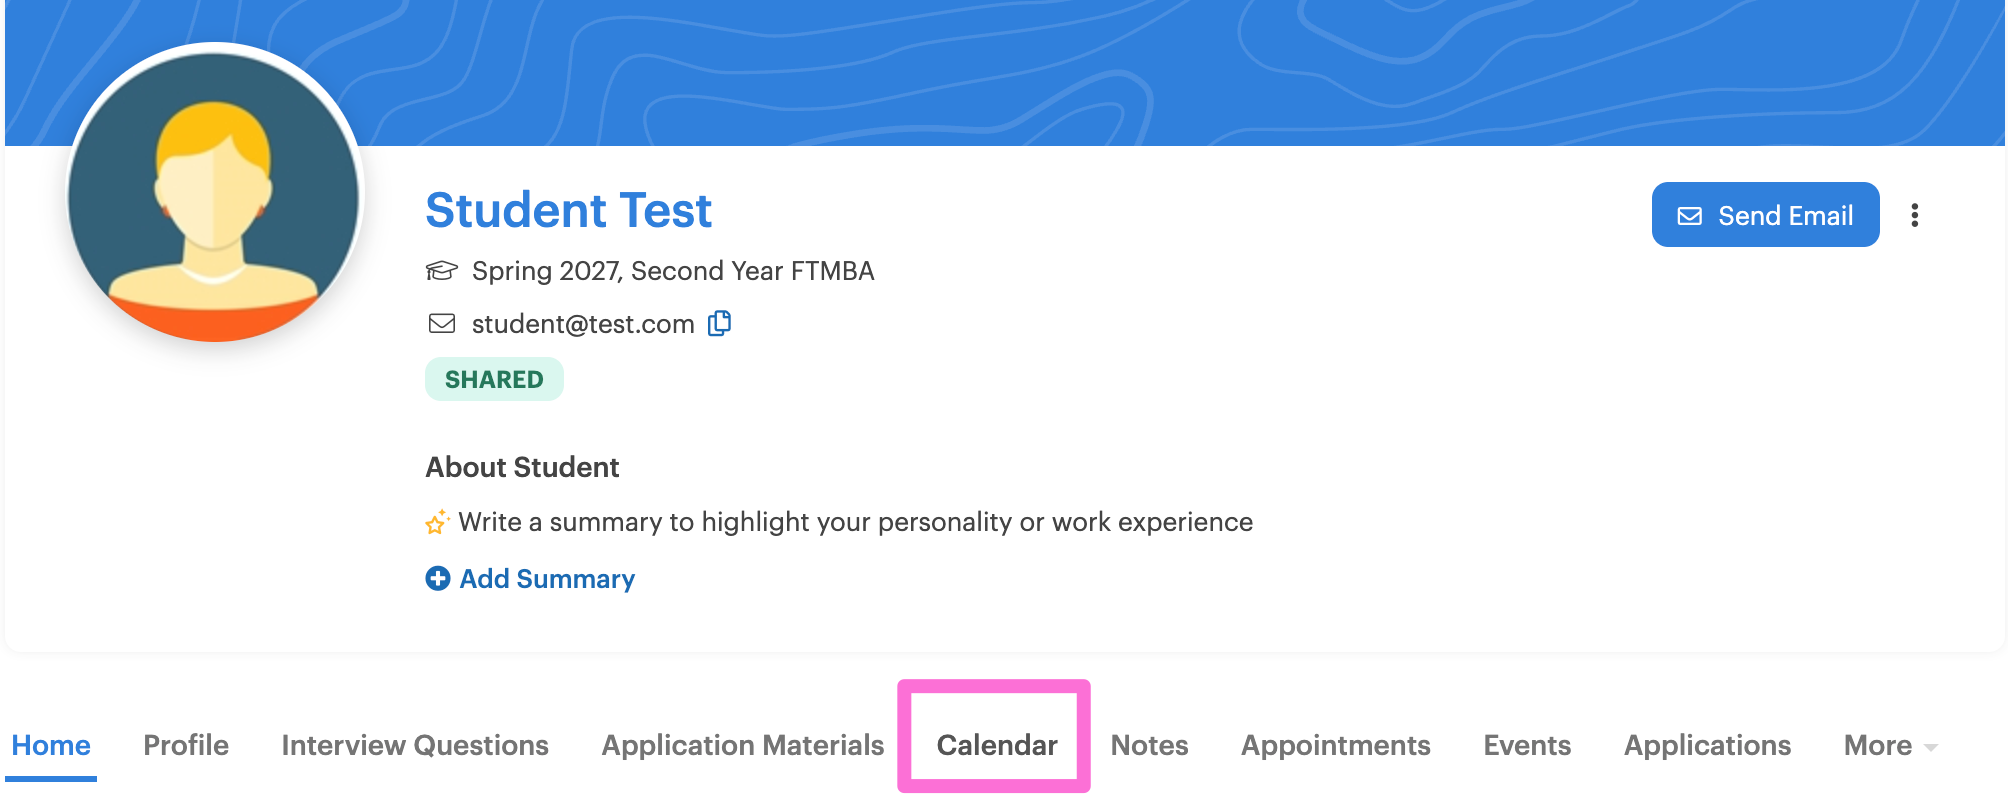Open the three-dot options menu
Screen dimensions: 2008x798
pos(1914,215)
